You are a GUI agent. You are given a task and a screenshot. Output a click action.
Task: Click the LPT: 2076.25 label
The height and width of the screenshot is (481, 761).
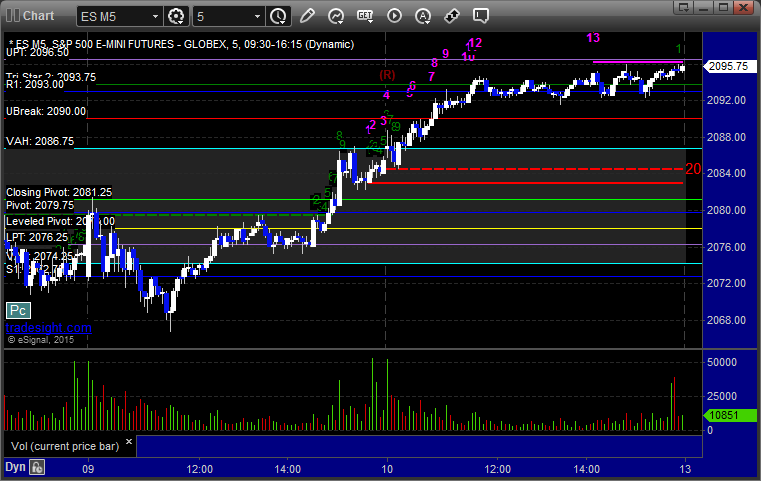point(37,237)
